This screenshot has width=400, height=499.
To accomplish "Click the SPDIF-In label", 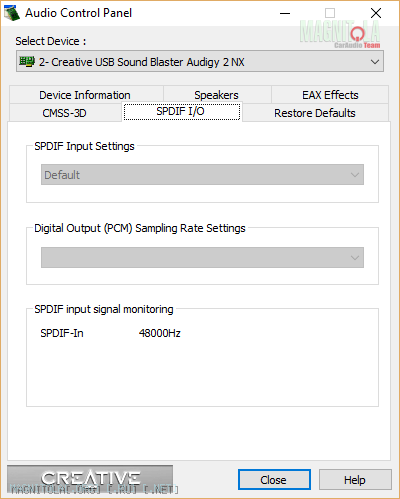I will 62,333.
